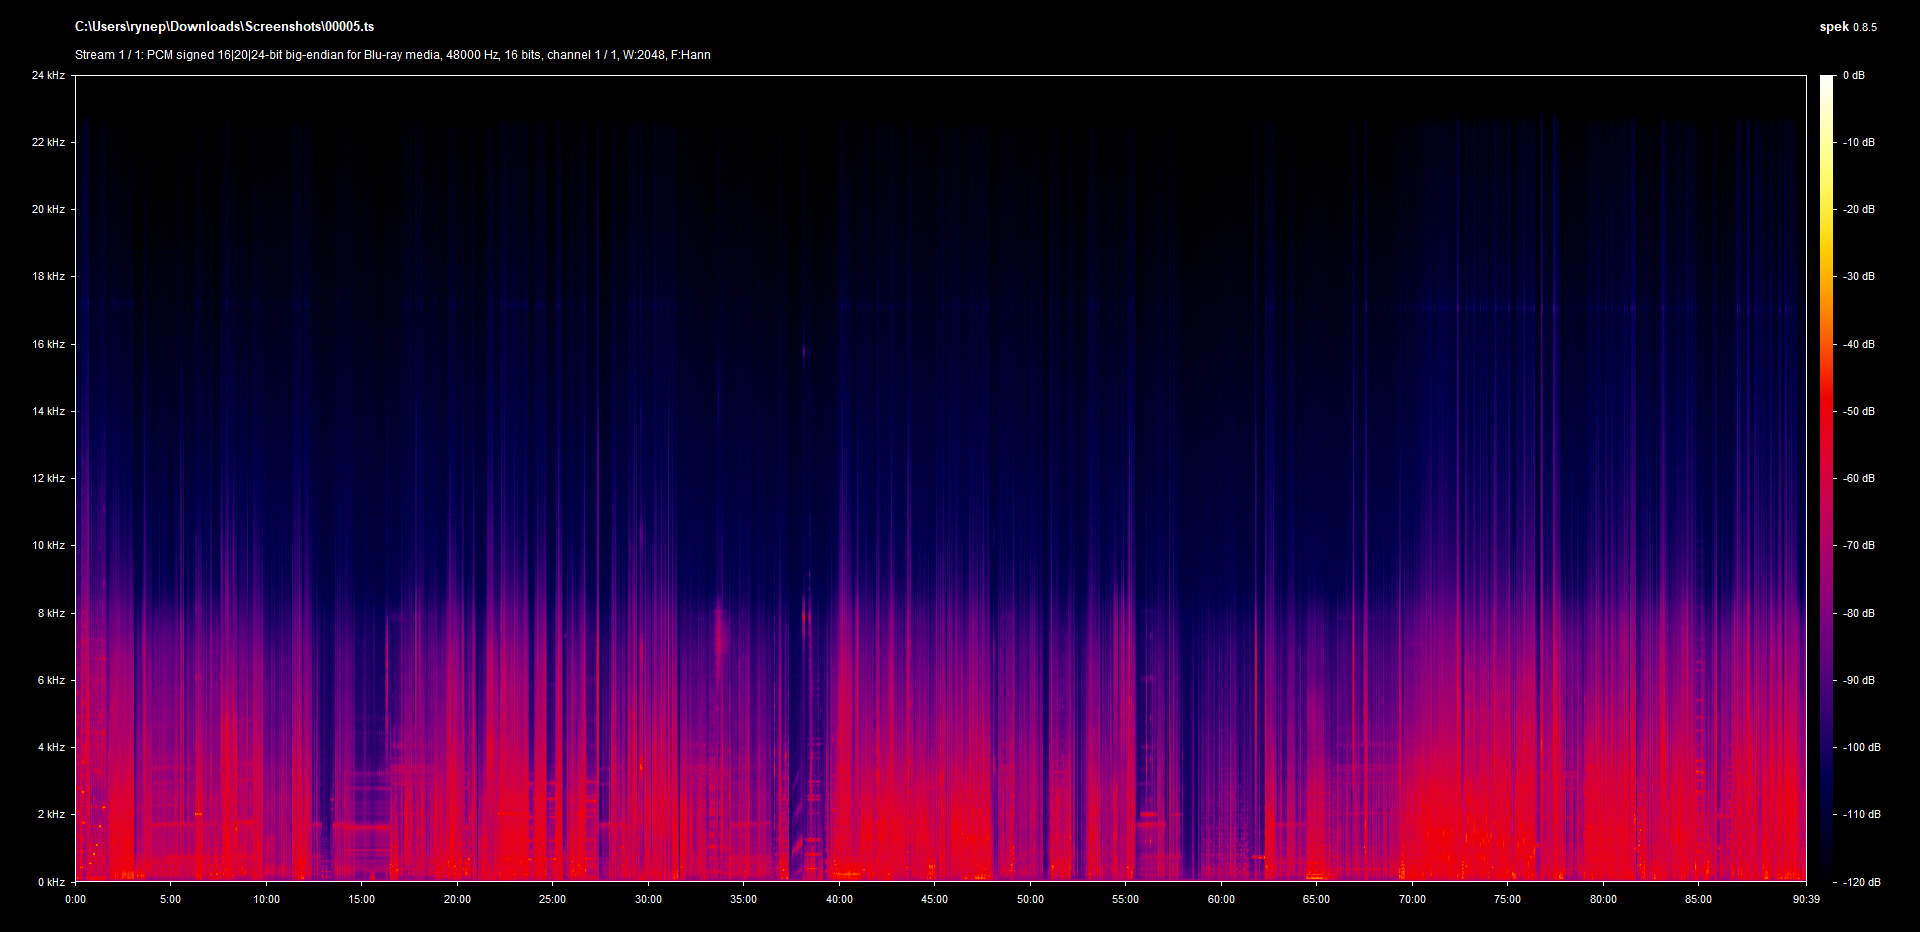Click the -120 dB scale label
This screenshot has height=932, width=1920.
click(x=1861, y=882)
